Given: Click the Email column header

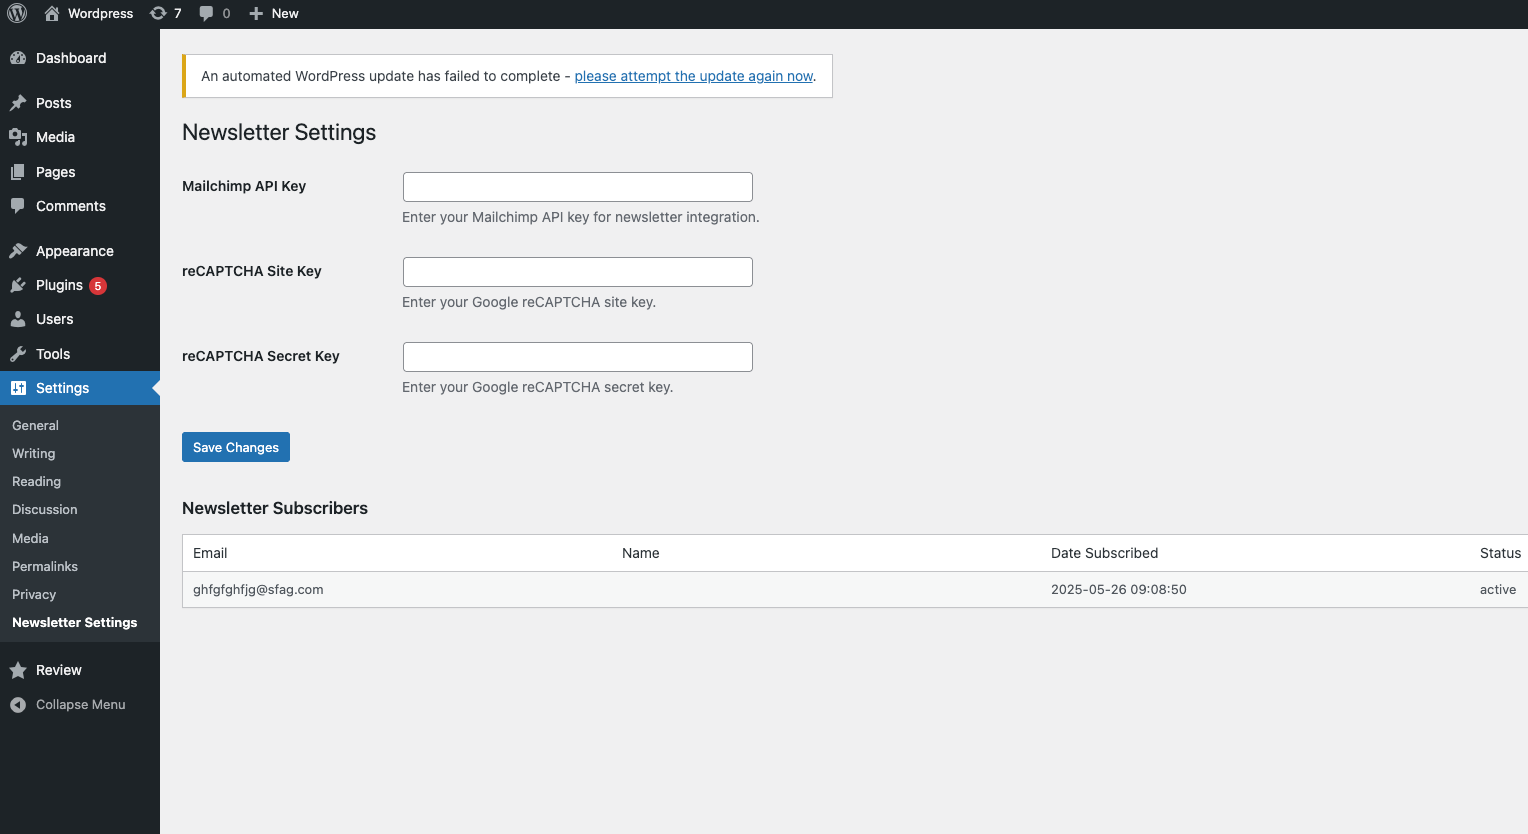Looking at the screenshot, I should pyautogui.click(x=210, y=553).
